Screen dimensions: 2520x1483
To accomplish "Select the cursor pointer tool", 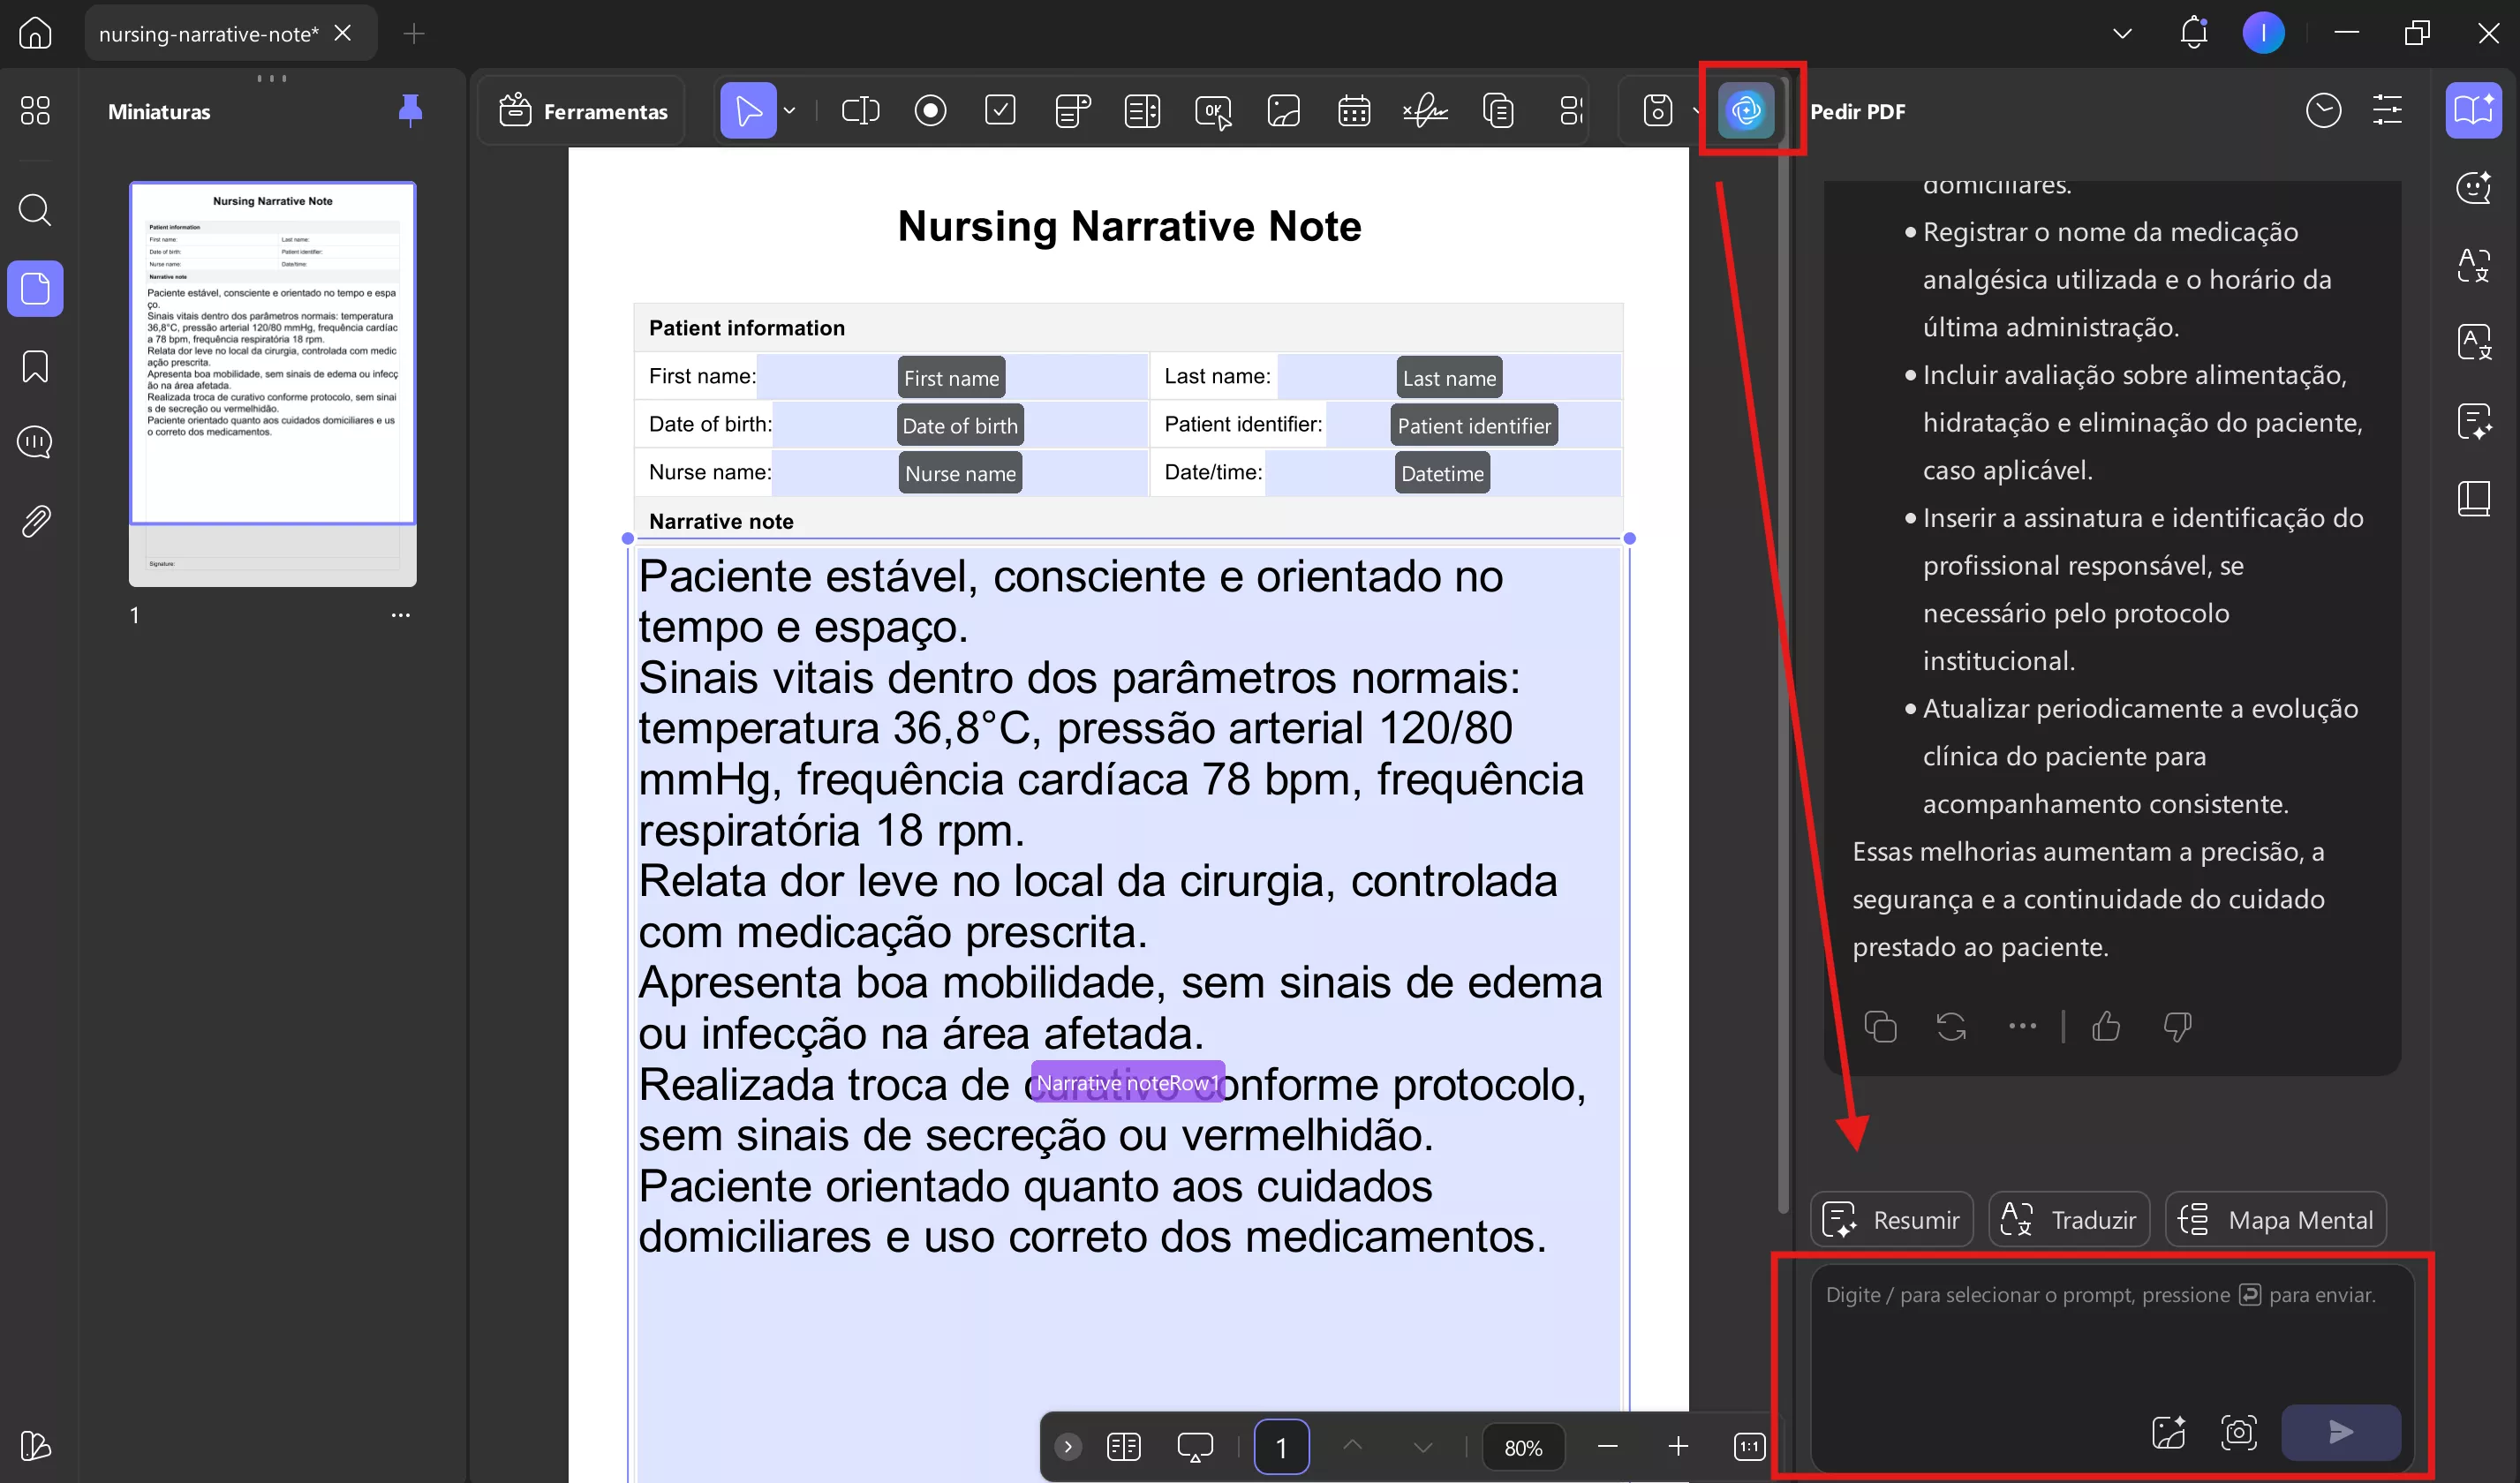I will [748, 110].
